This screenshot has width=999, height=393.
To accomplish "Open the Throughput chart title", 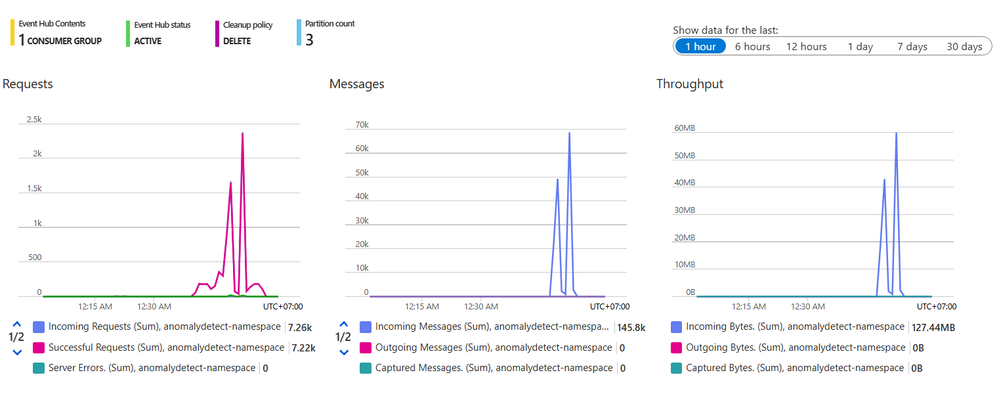I will pos(690,83).
